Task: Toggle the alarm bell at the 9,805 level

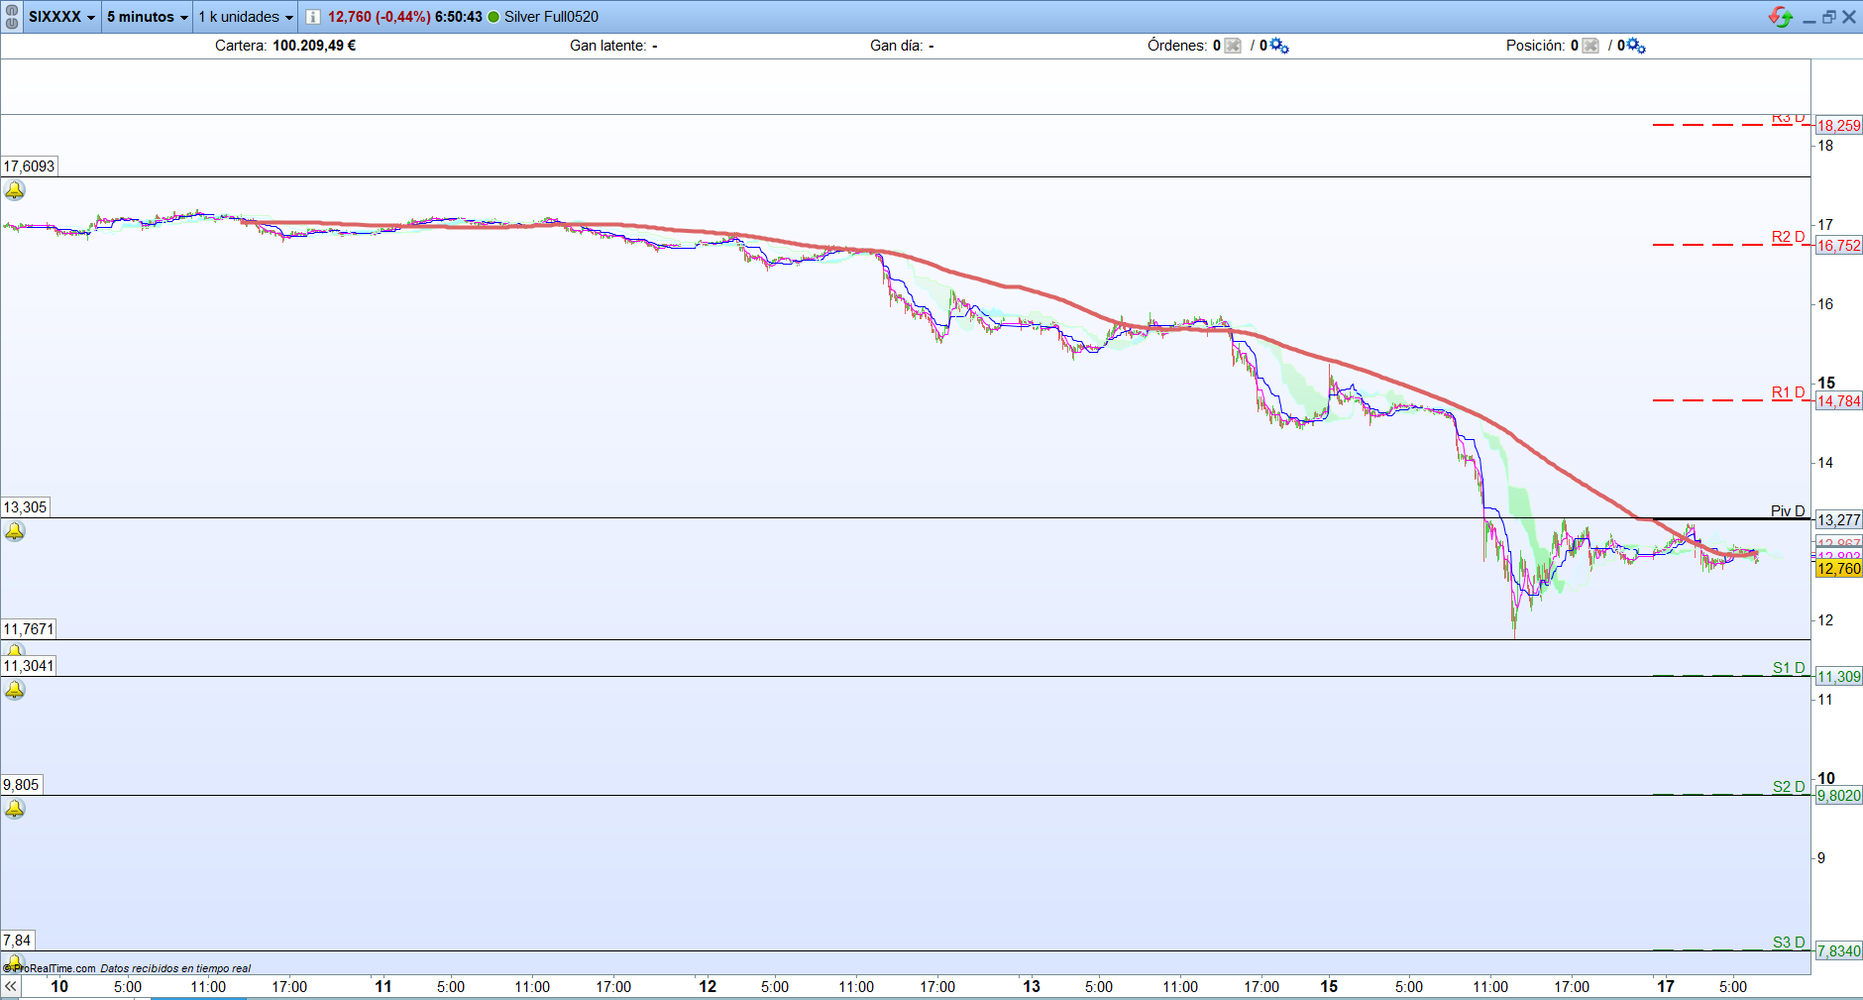Action: [14, 809]
